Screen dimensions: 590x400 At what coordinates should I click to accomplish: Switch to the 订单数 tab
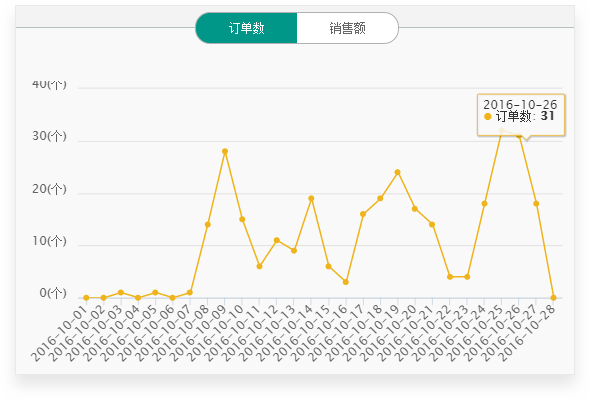[246, 28]
